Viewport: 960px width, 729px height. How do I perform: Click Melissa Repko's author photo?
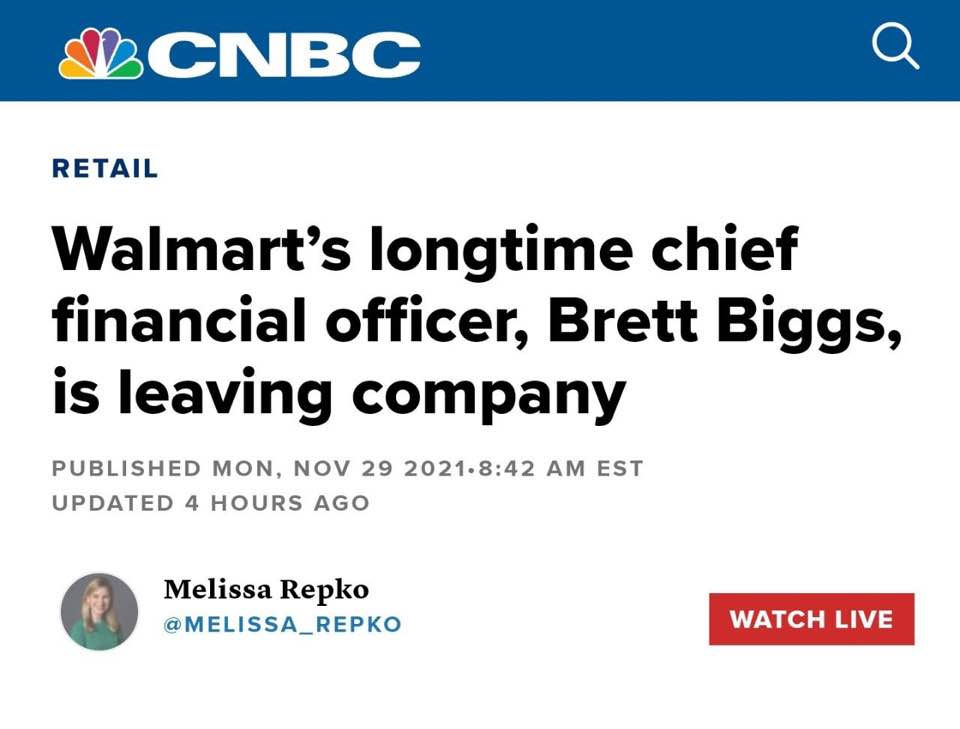[99, 611]
